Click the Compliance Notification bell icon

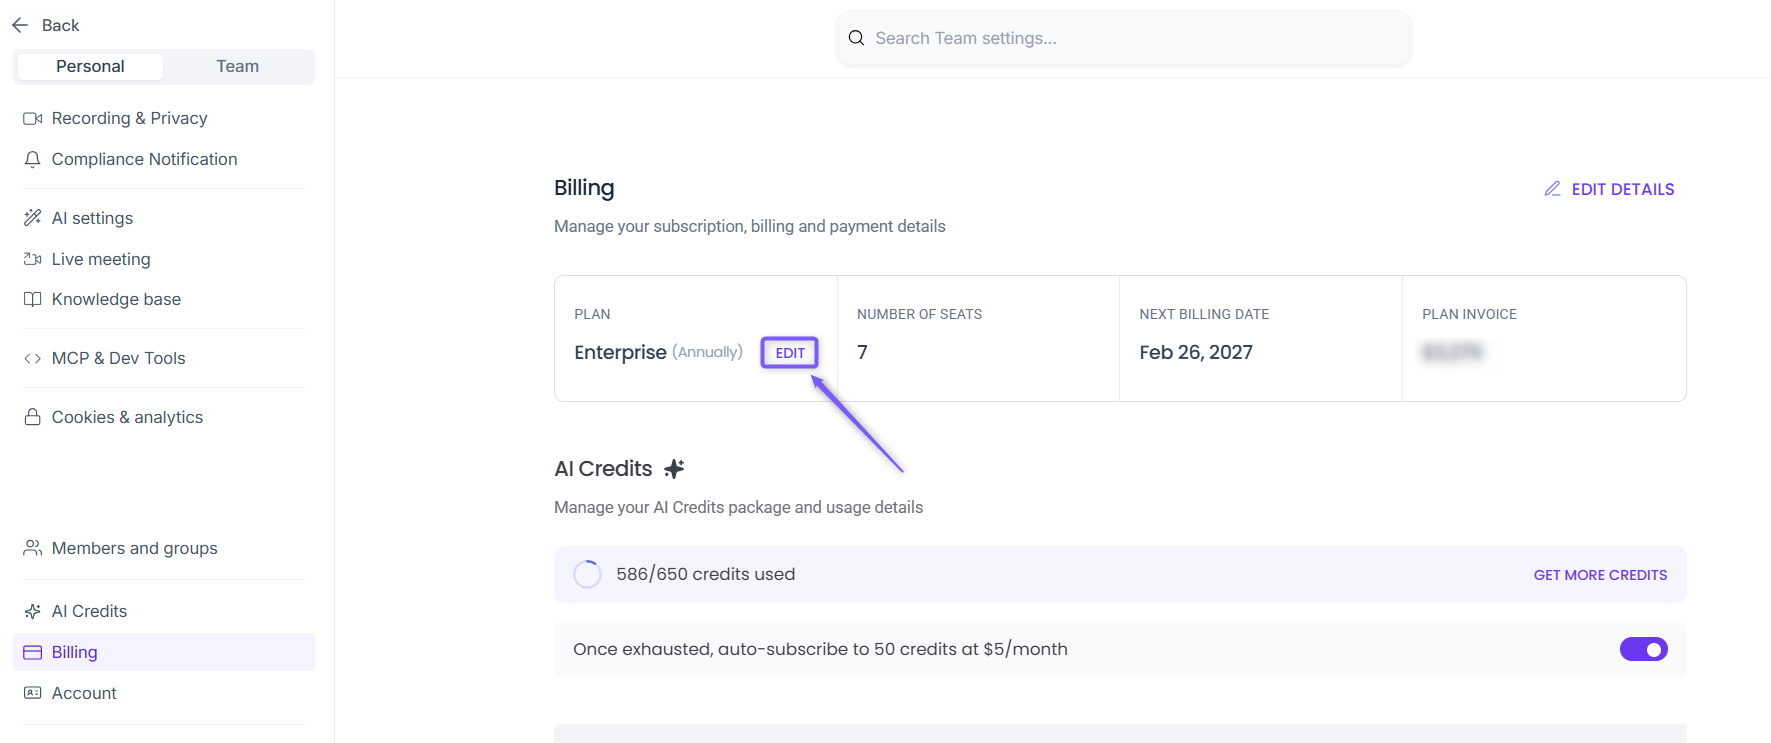[x=33, y=159]
